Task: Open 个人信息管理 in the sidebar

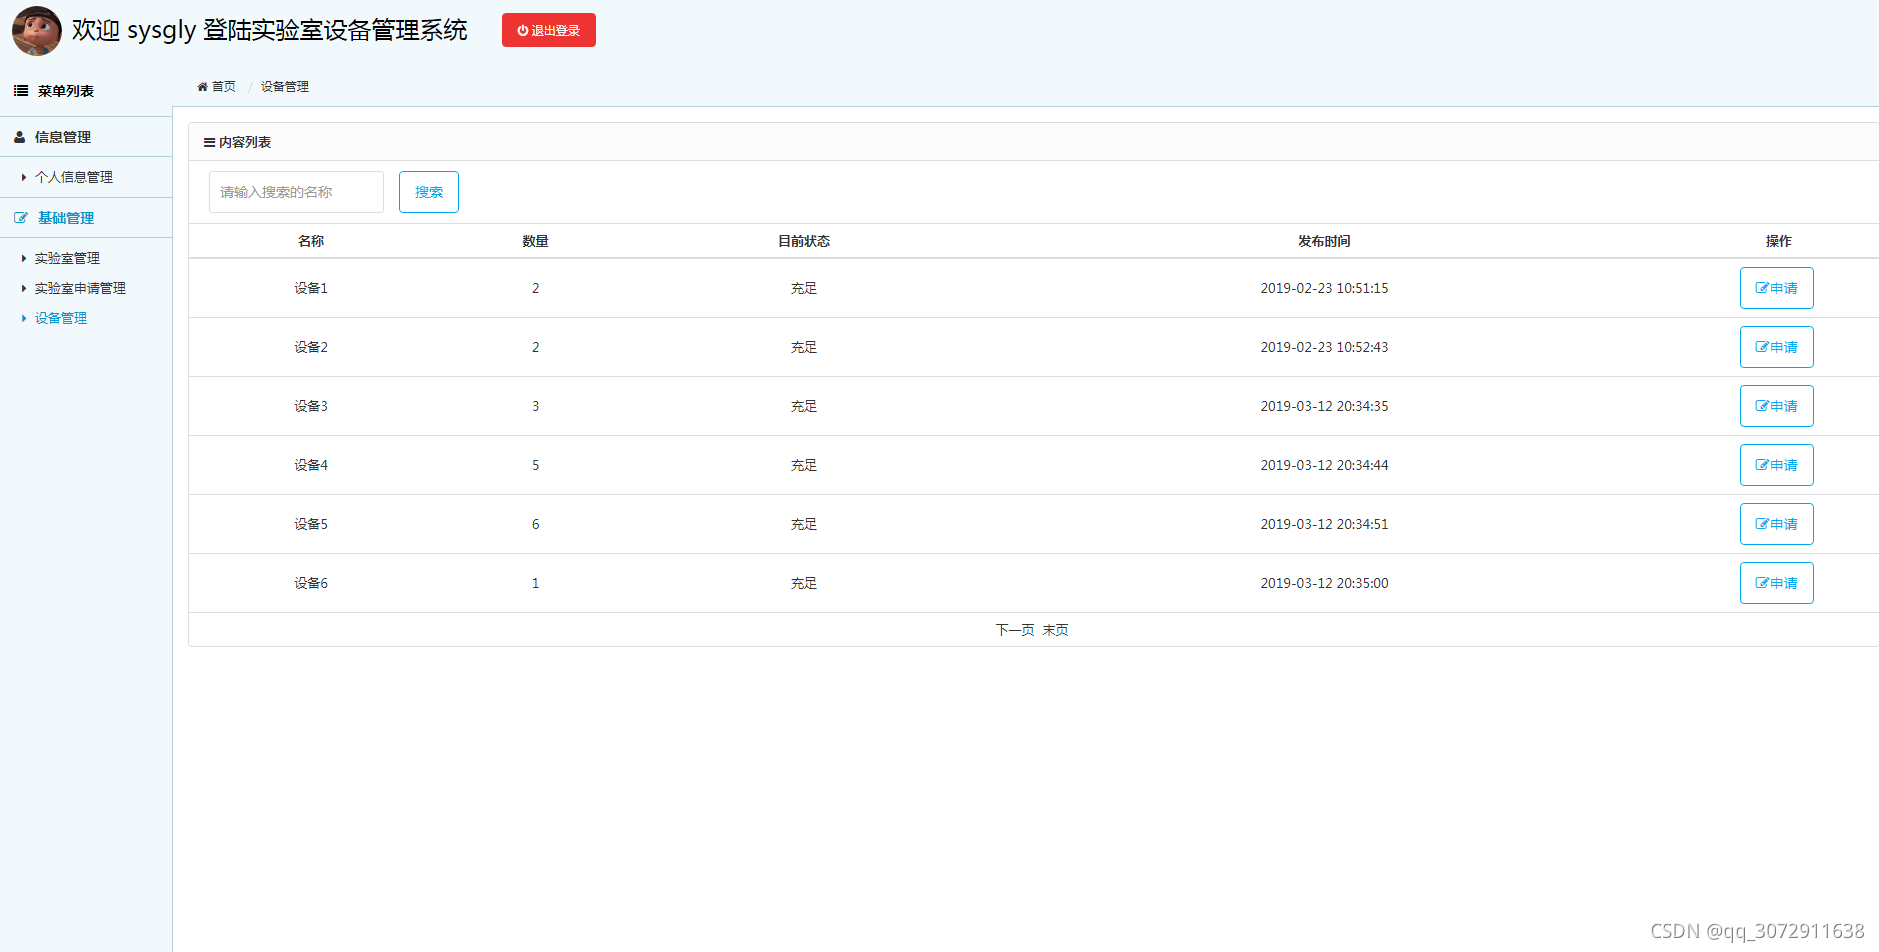Action: [74, 177]
